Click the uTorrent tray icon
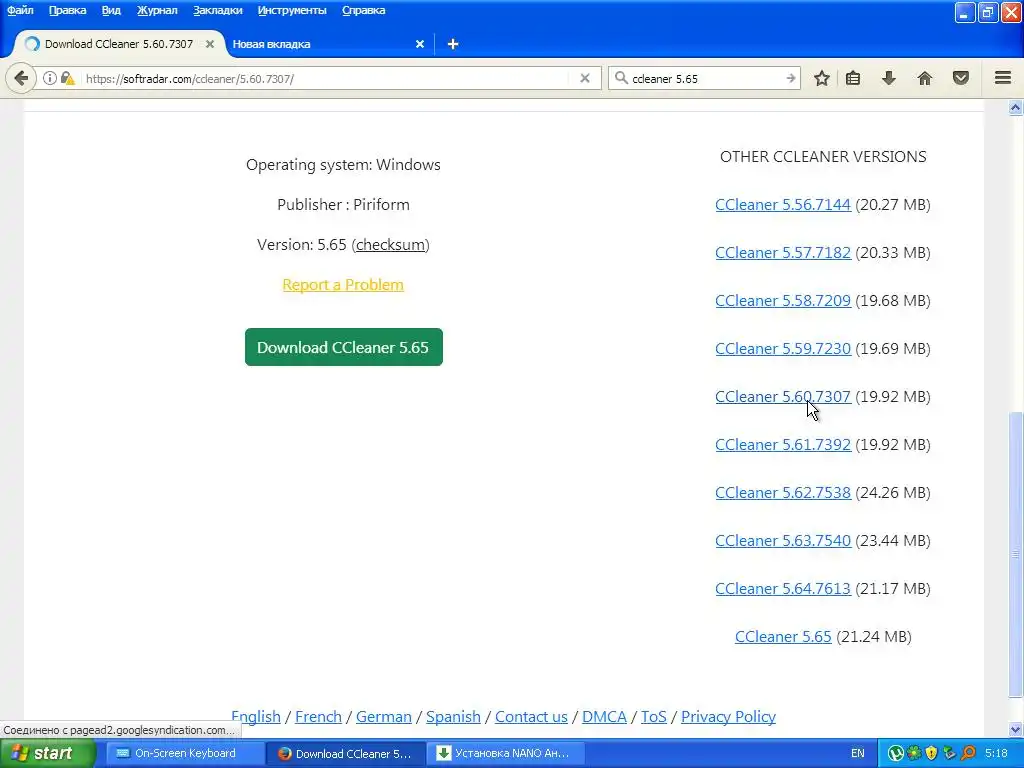Image resolution: width=1024 pixels, height=768 pixels. point(896,754)
